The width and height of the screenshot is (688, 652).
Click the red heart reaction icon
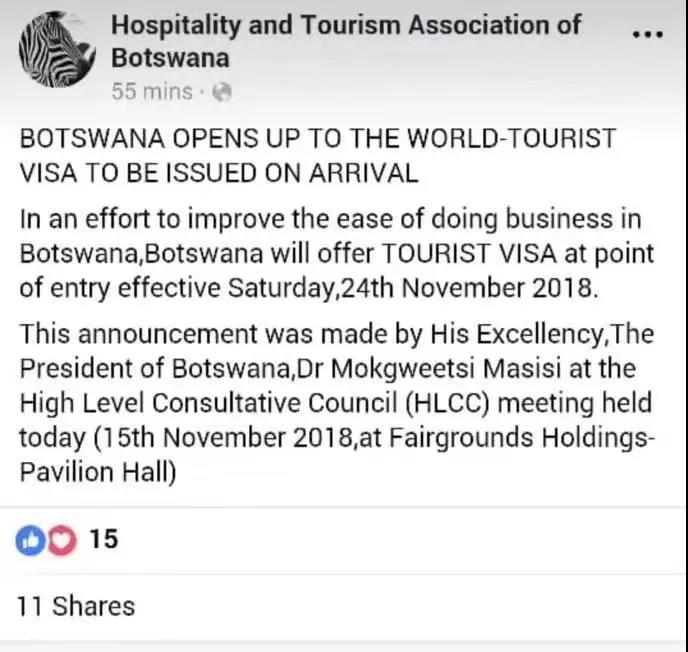pos(61,540)
